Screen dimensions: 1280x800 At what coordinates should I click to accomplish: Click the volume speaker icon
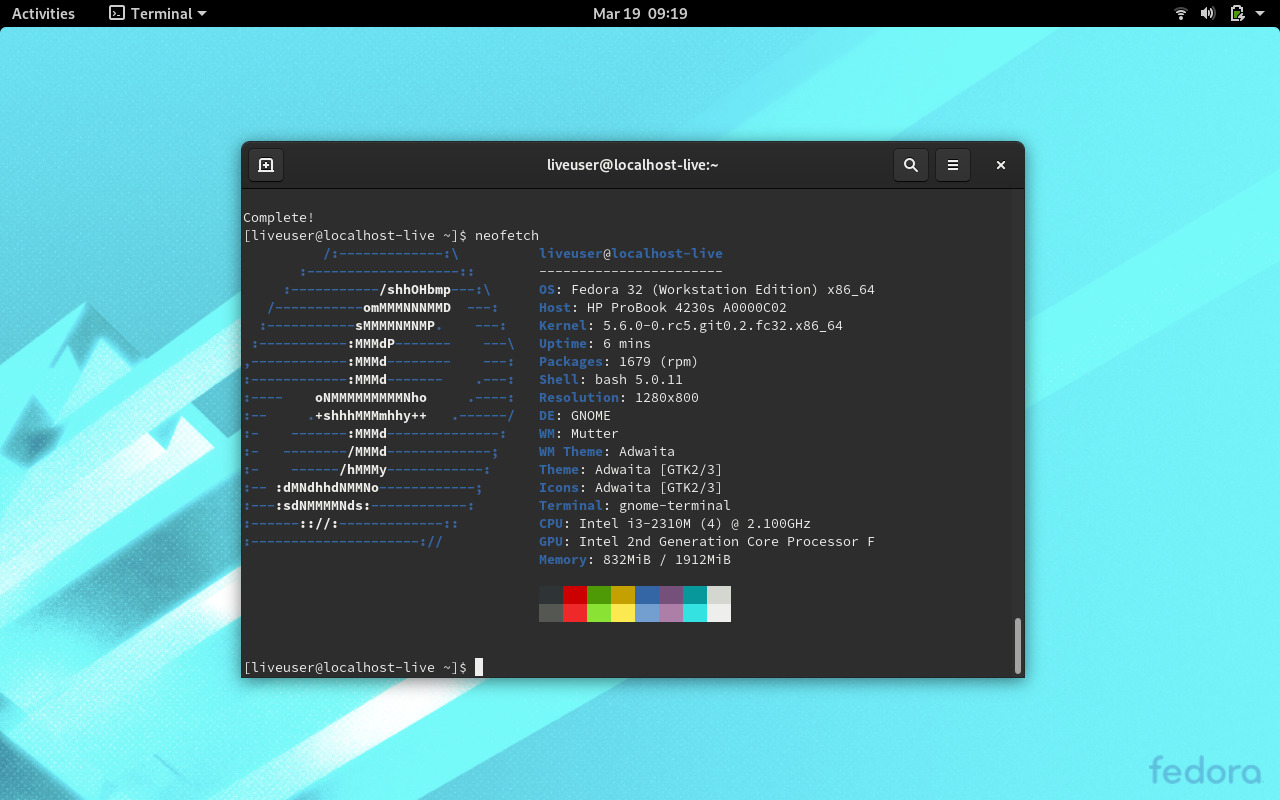1208,13
